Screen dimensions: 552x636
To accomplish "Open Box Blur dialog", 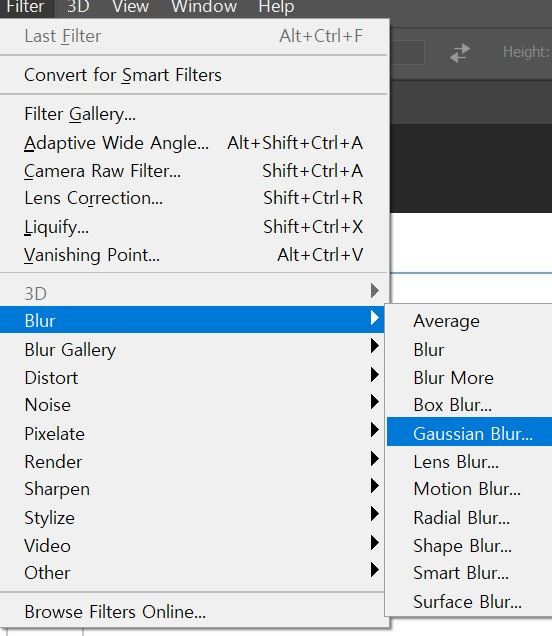I will coord(469,405).
